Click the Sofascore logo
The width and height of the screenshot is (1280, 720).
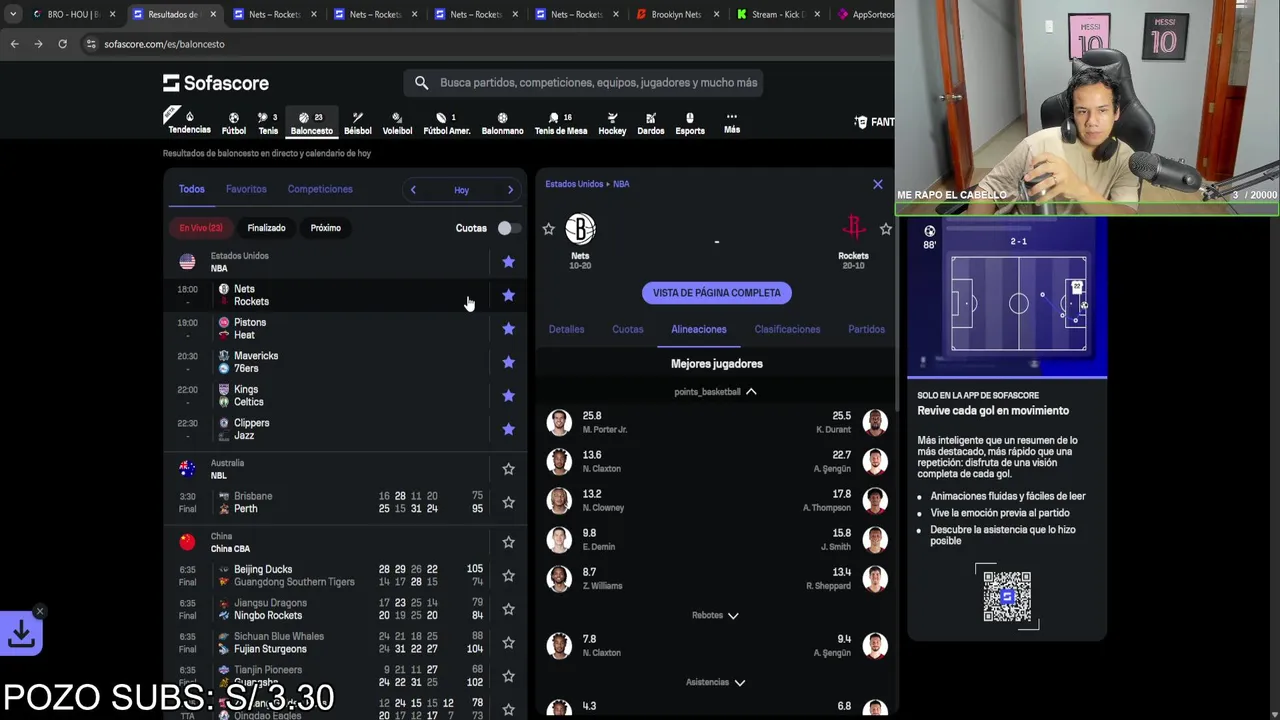point(216,83)
